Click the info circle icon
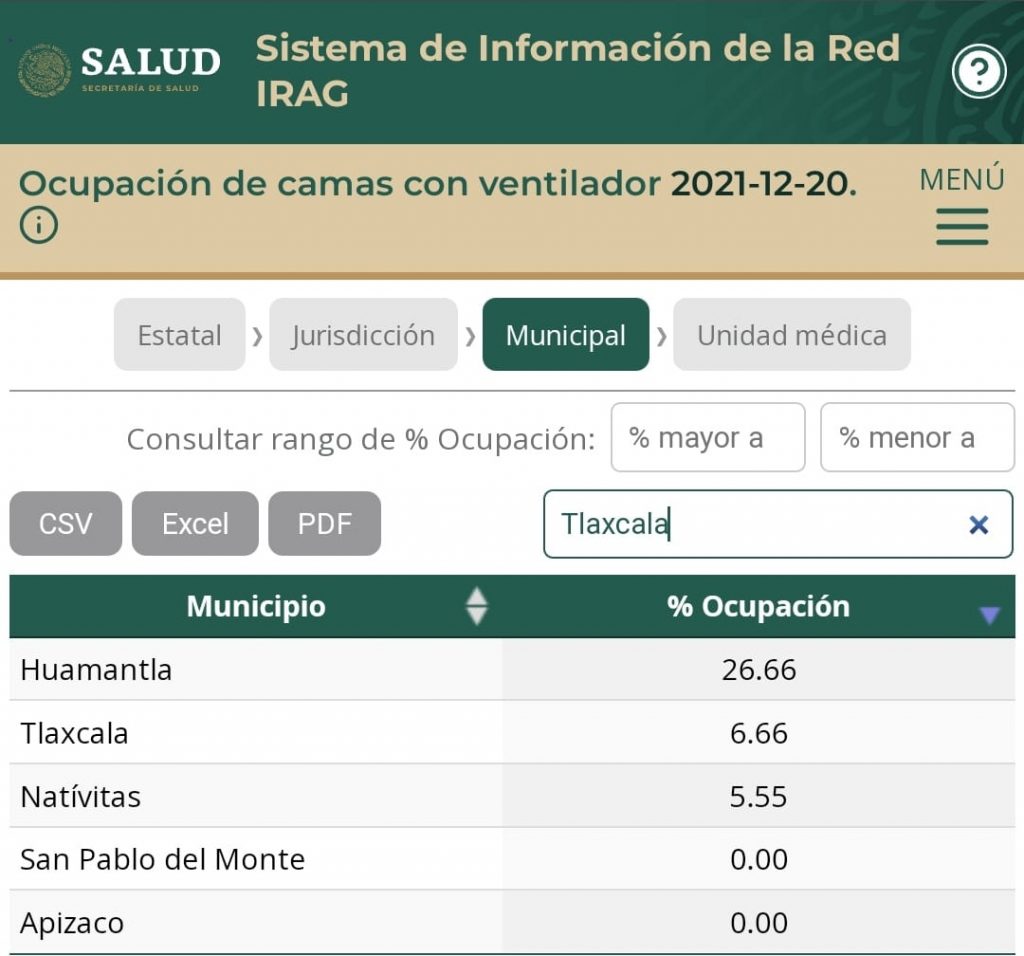1024x956 pixels. coord(39,227)
